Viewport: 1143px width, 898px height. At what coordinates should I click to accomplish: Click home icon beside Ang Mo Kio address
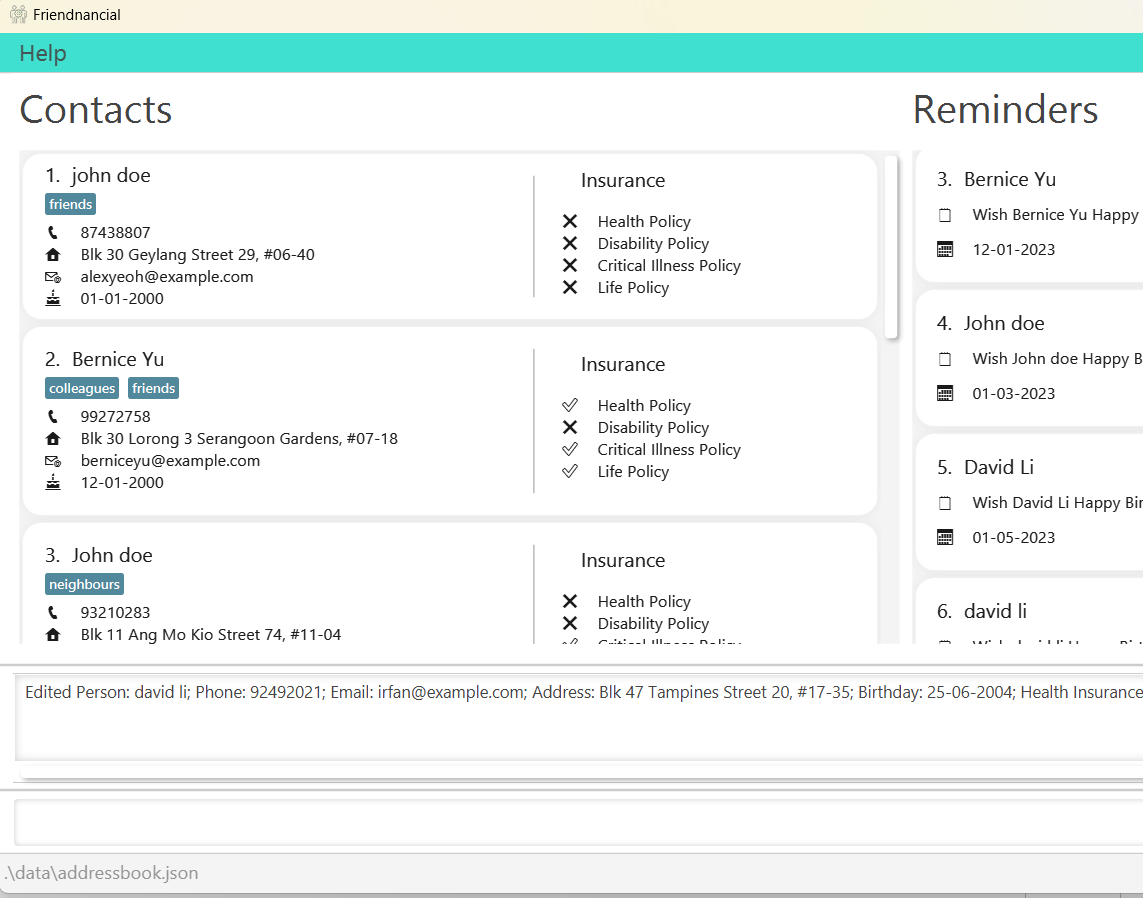point(52,634)
